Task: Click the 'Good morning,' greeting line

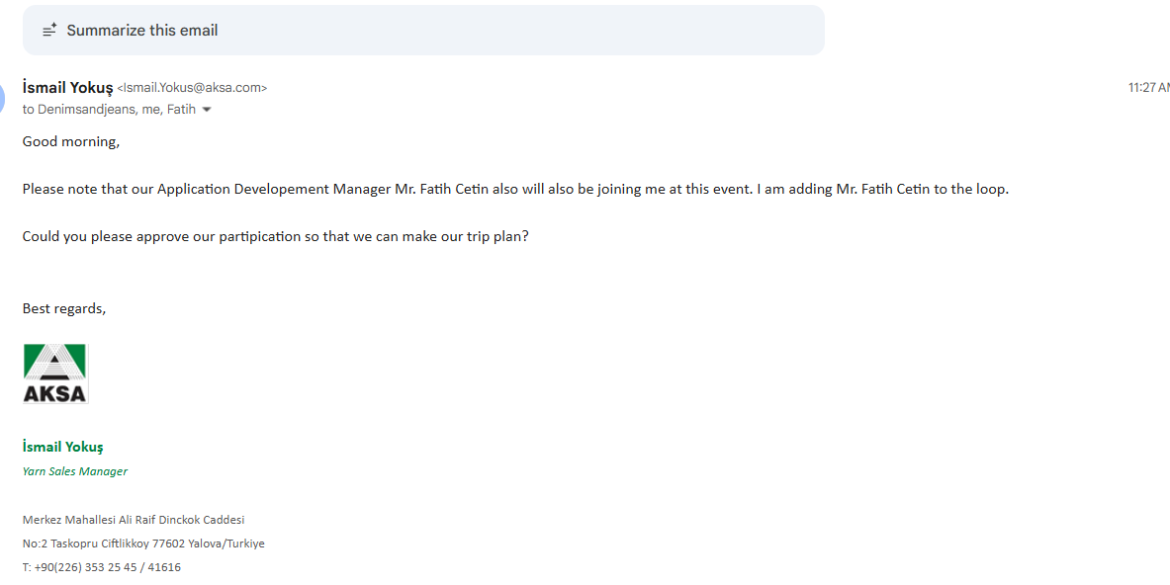Action: (71, 142)
